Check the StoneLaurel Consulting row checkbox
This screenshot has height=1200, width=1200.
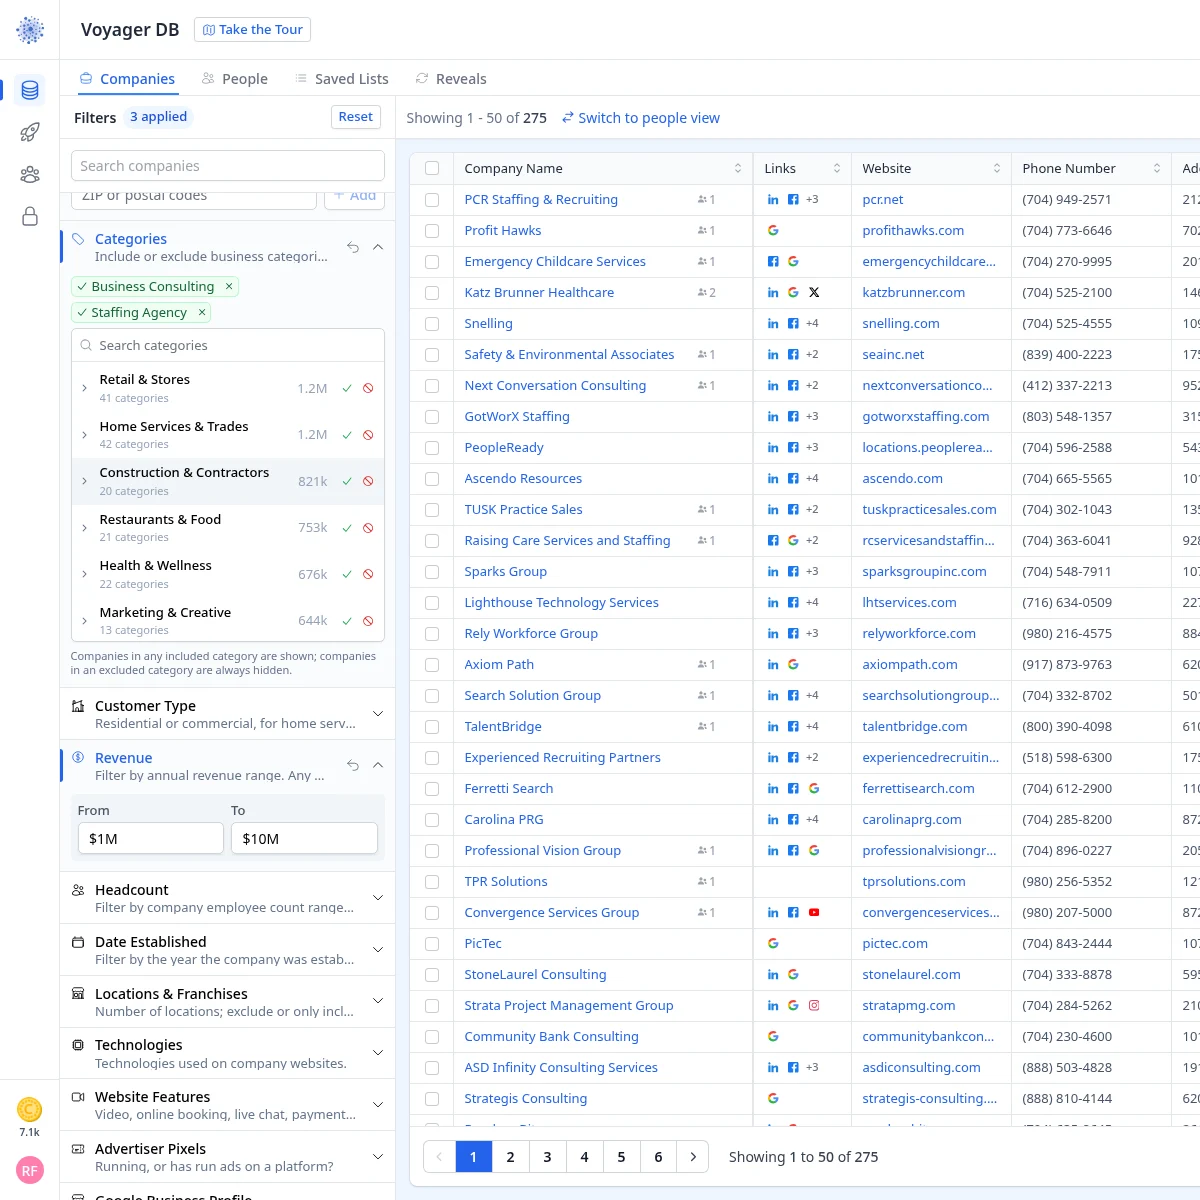point(432,975)
